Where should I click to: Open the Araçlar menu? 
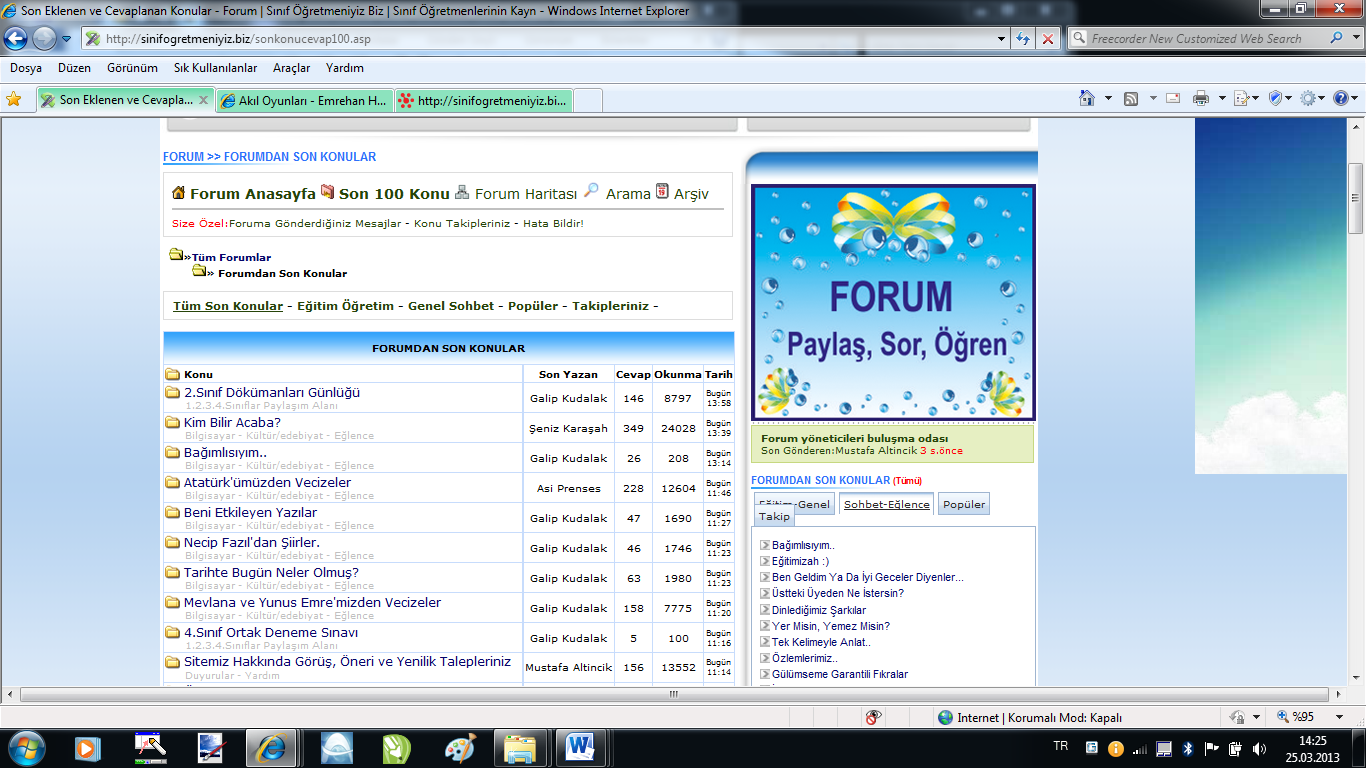pos(291,68)
